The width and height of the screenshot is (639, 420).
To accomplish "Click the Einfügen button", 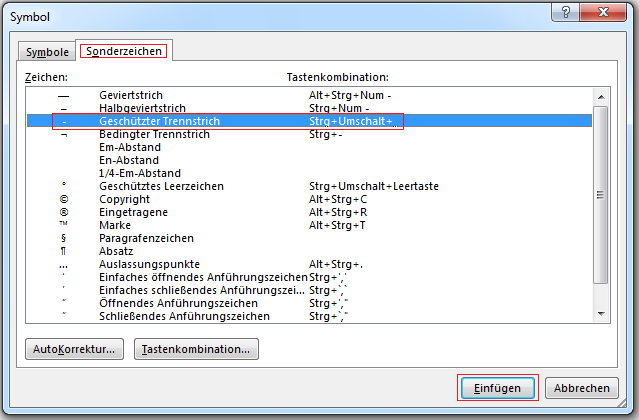I will tap(498, 388).
